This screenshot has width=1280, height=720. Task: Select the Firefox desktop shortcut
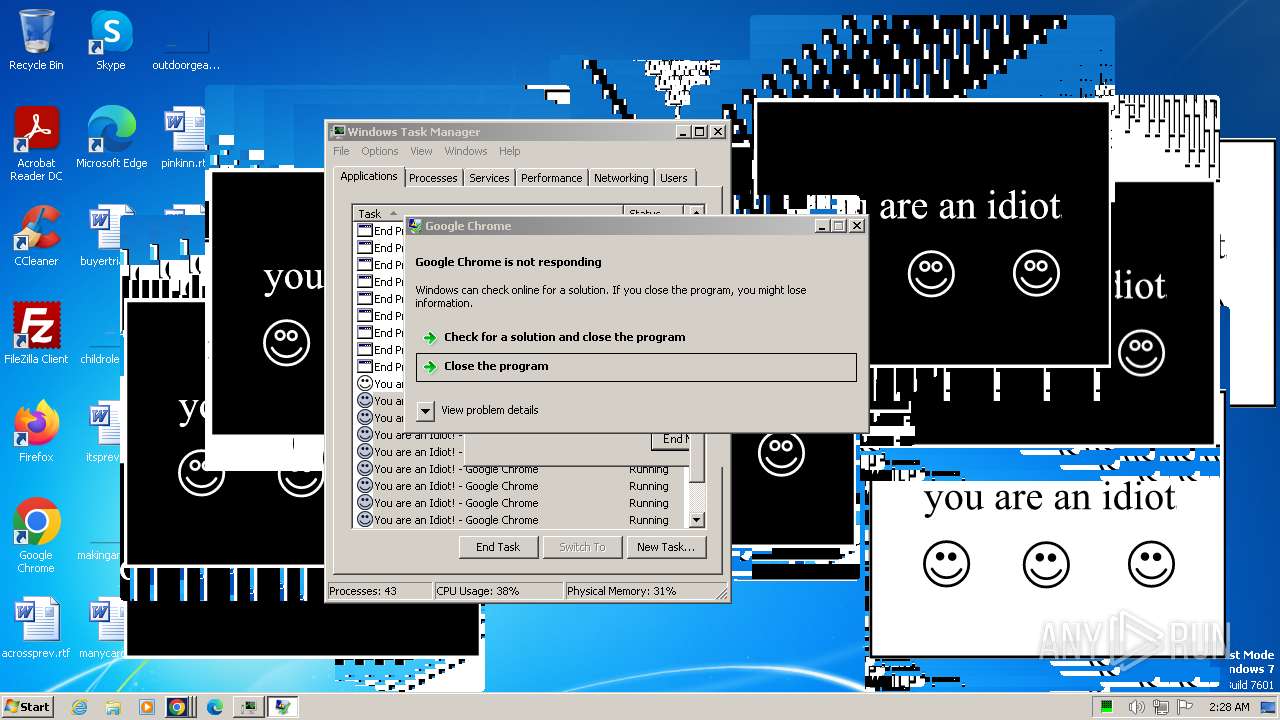36,432
